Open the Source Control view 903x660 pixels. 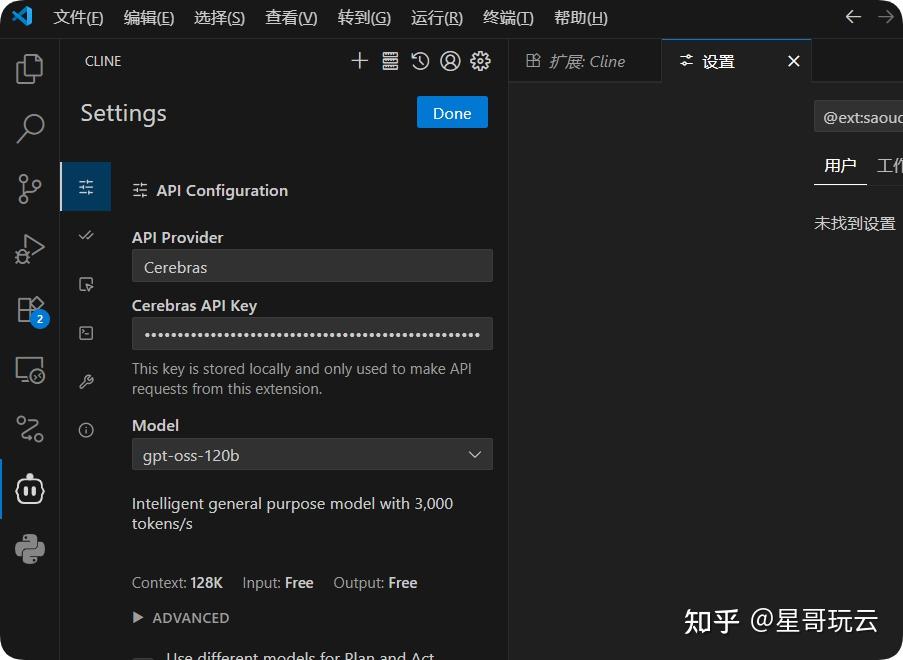(x=30, y=188)
